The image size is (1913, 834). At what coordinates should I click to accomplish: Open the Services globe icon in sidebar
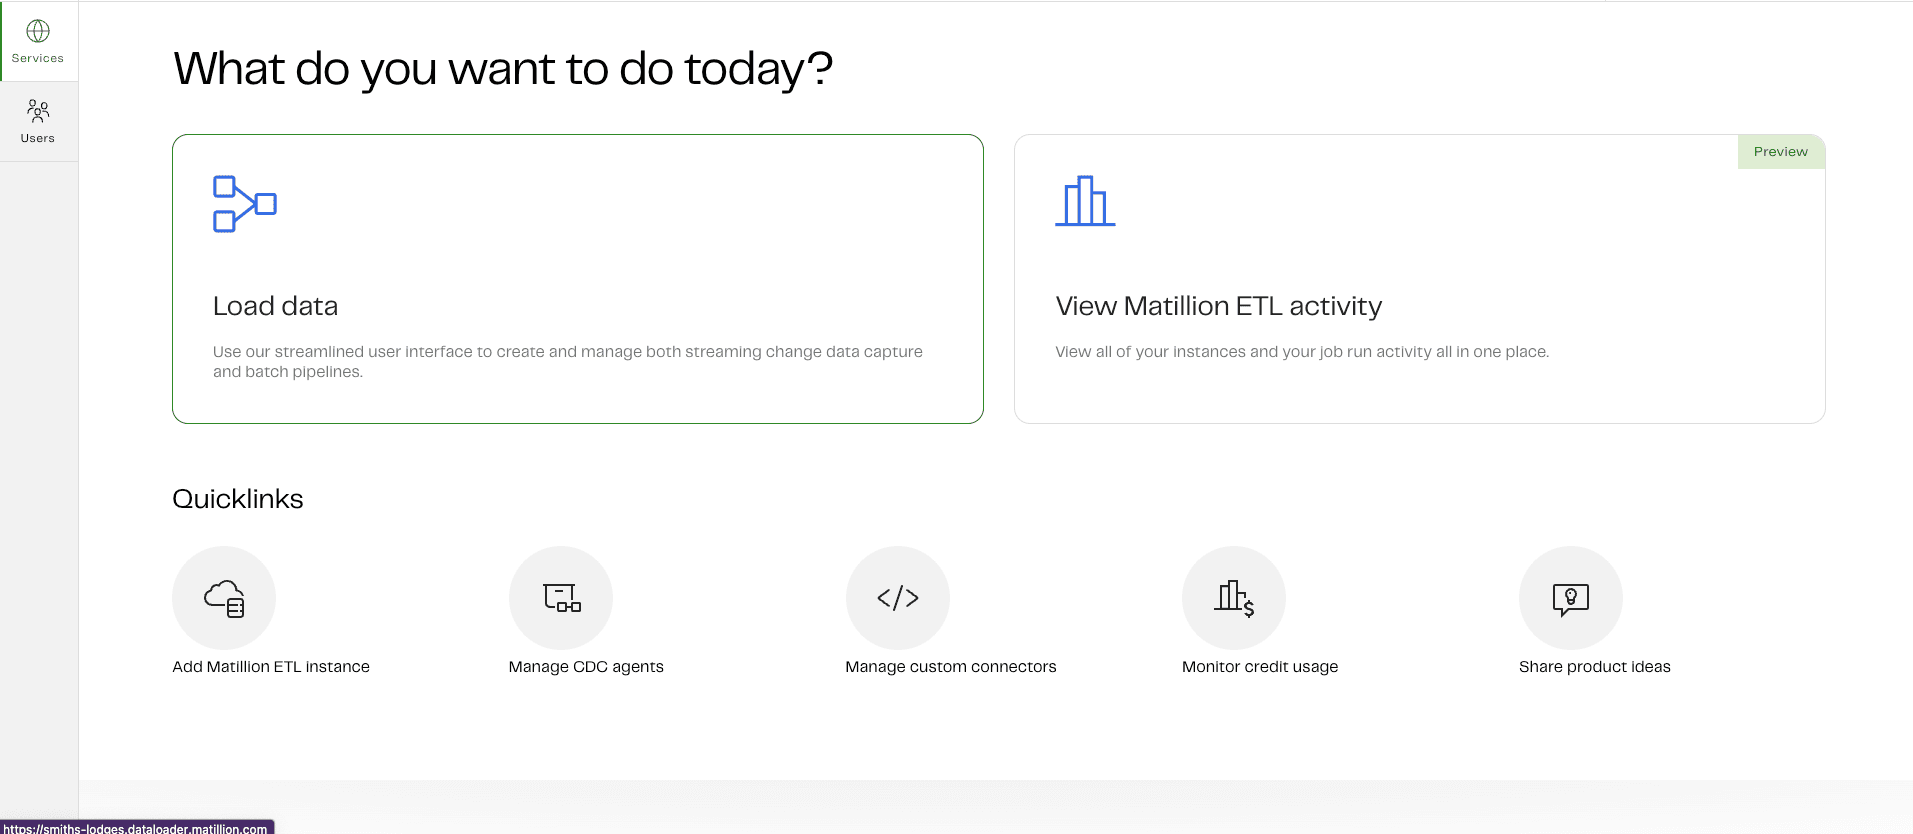38,31
